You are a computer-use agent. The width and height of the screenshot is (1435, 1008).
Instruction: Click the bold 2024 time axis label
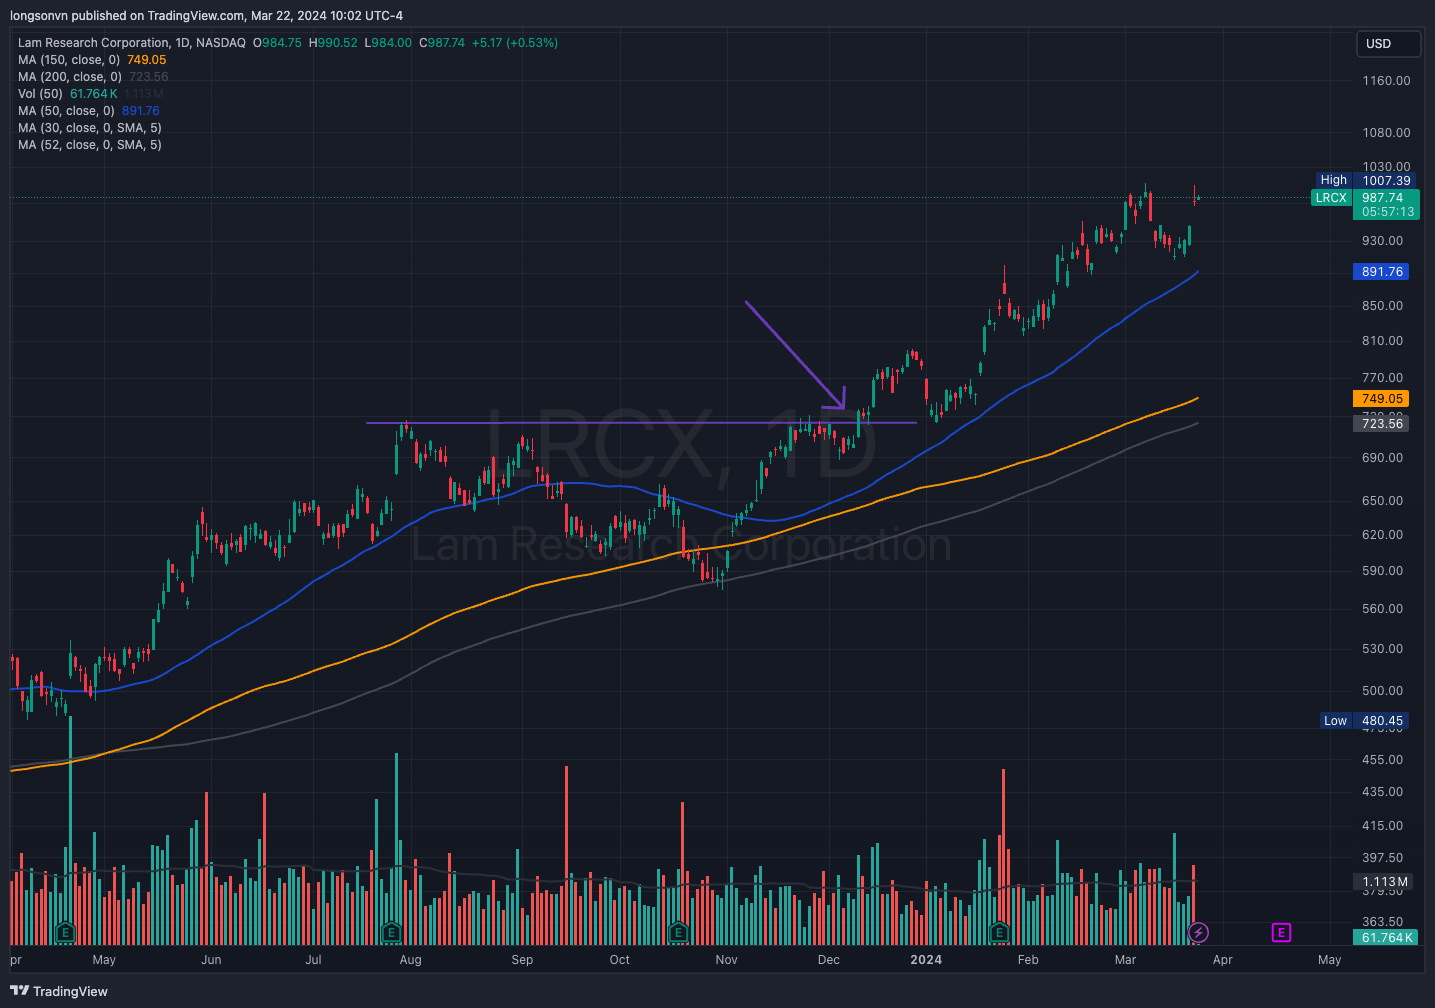(926, 960)
